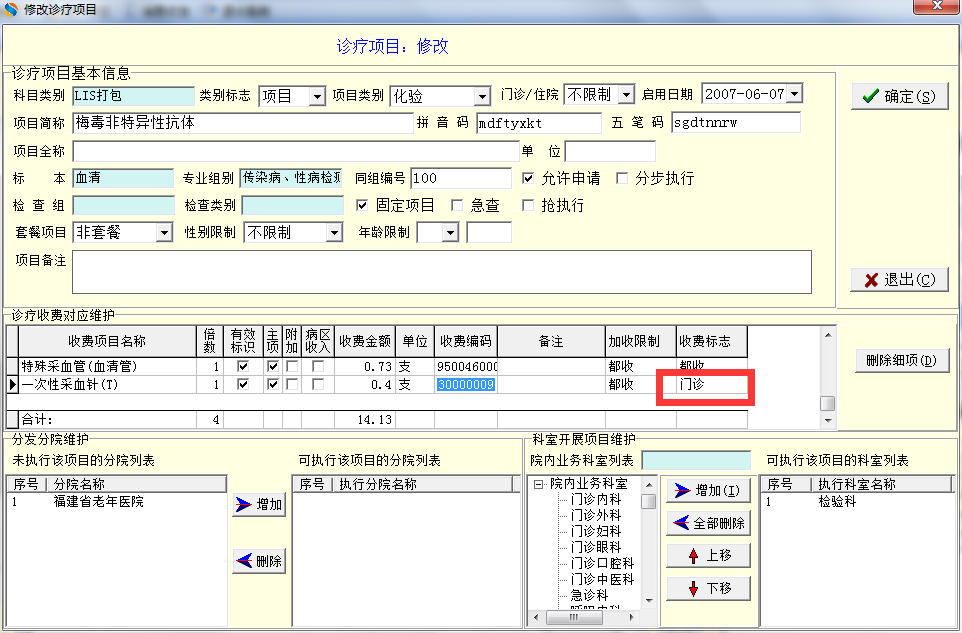This screenshot has height=633, width=962.
Task: Toggle the 抢执行 checkbox
Action: click(528, 205)
